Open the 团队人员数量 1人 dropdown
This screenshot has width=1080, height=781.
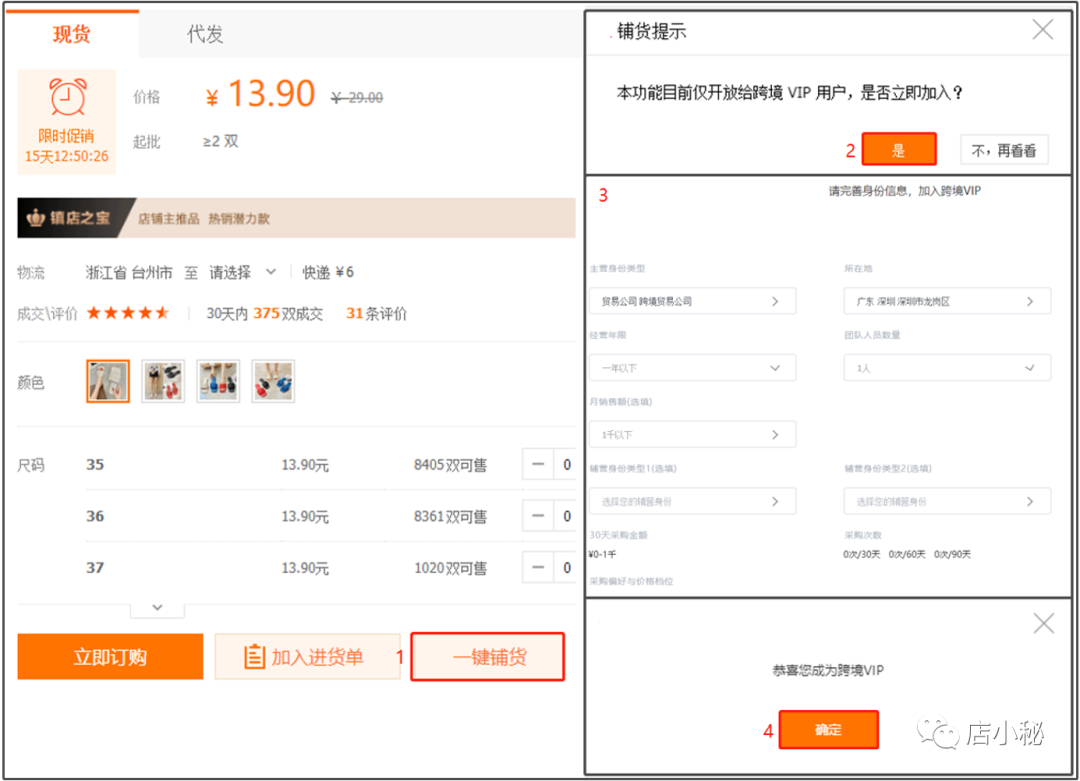(x=947, y=368)
